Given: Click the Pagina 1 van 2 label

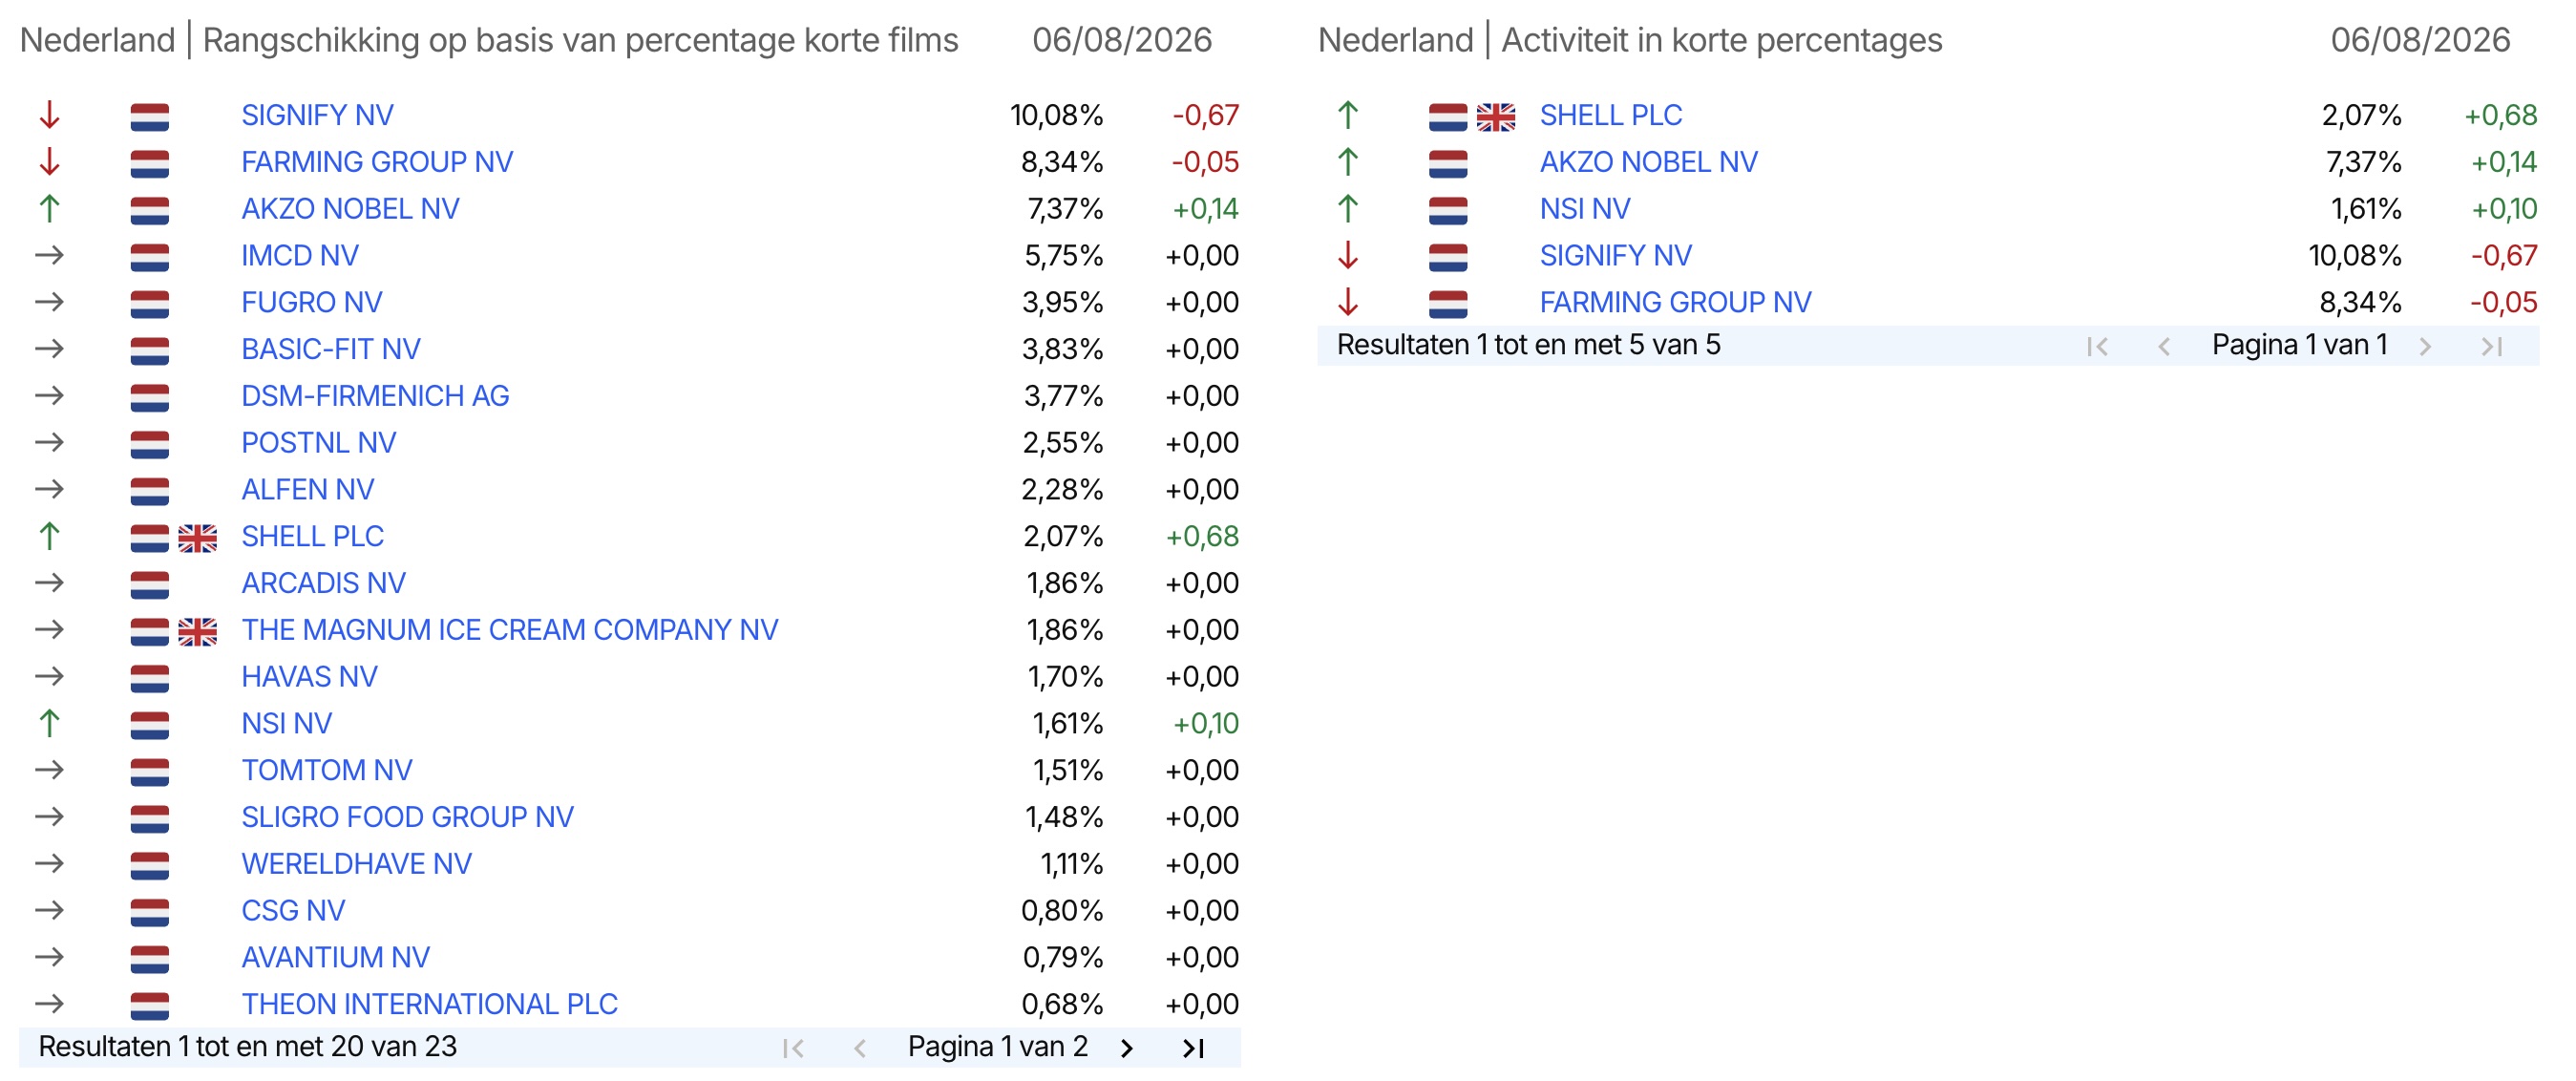Looking at the screenshot, I should 997,1046.
